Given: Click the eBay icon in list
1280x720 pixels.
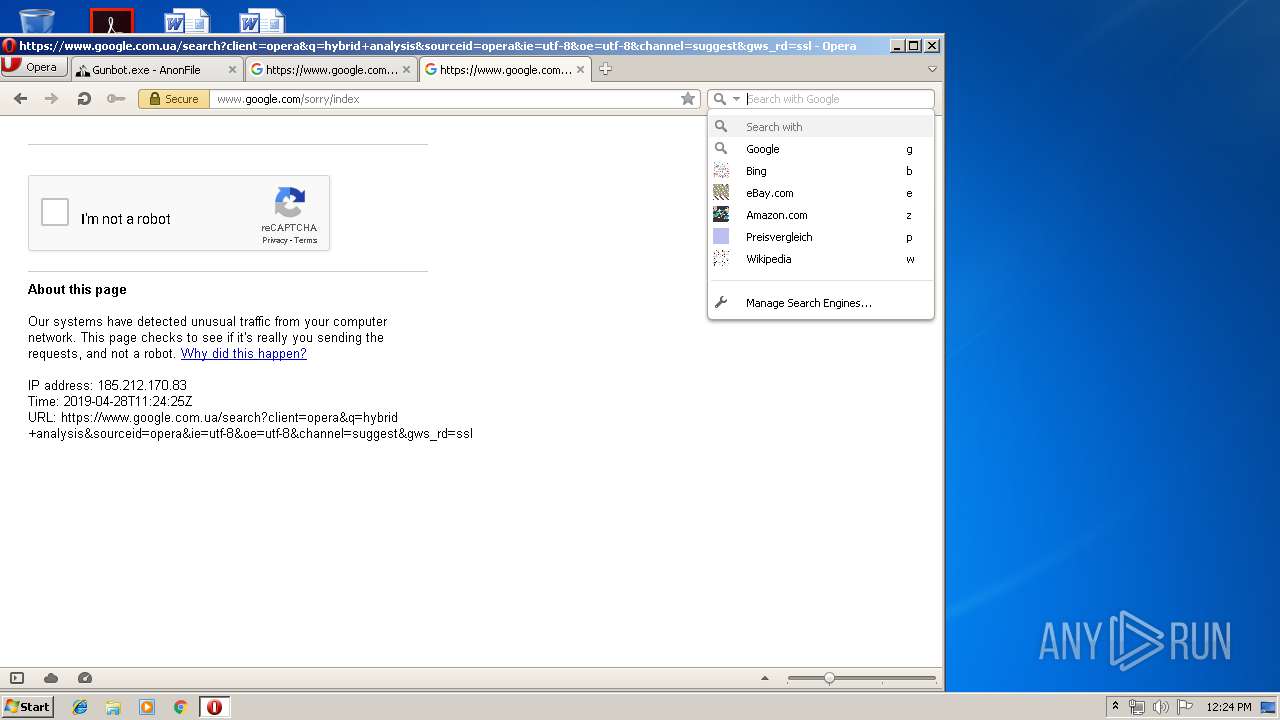Looking at the screenshot, I should tap(721, 193).
